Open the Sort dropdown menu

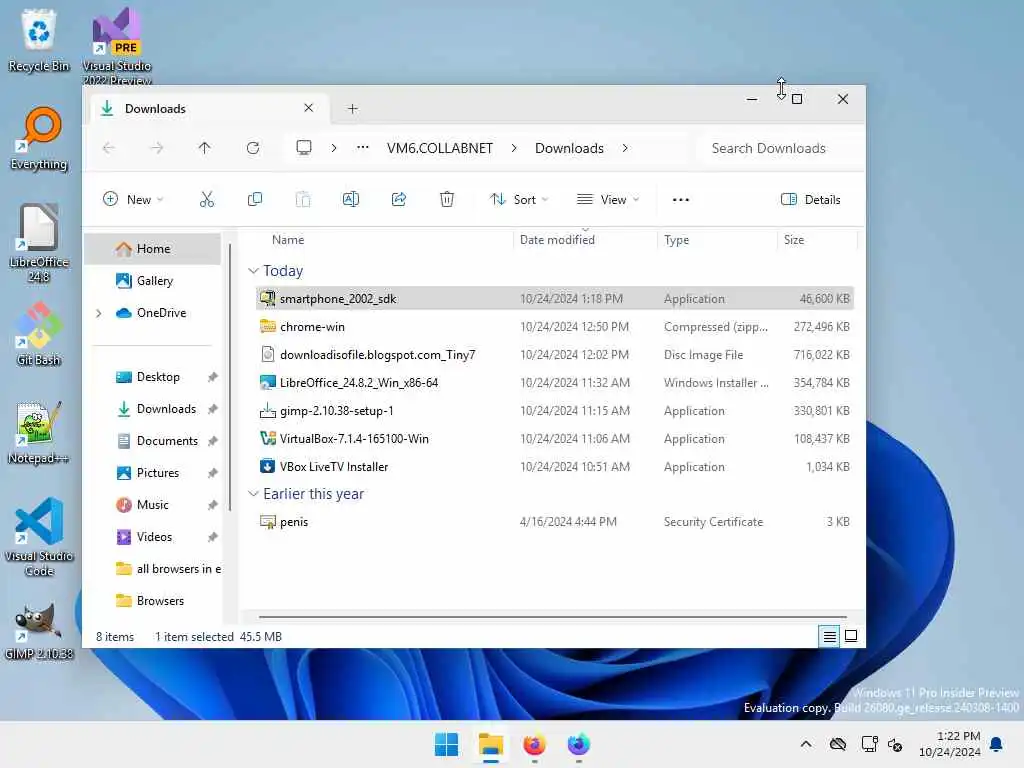(519, 199)
